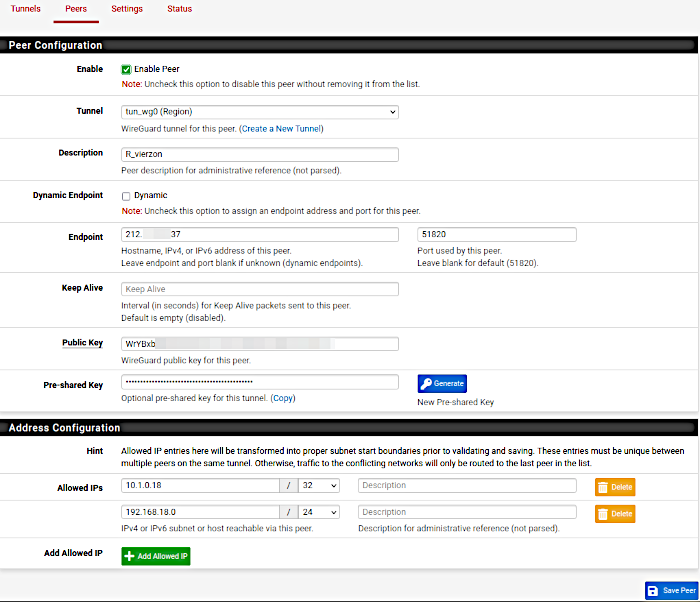Click the Copy link for pre-shared key

point(283,398)
